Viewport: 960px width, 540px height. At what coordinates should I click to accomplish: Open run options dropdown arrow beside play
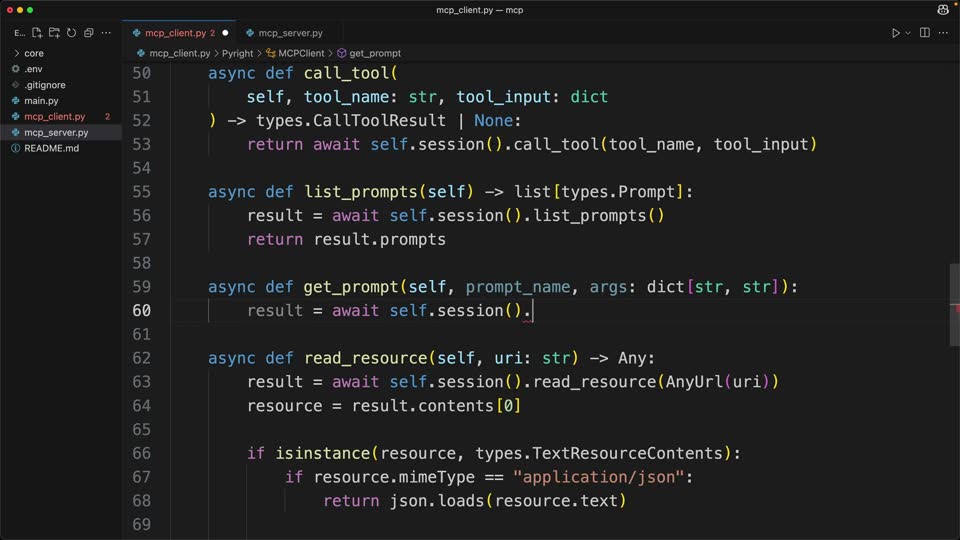click(x=908, y=33)
